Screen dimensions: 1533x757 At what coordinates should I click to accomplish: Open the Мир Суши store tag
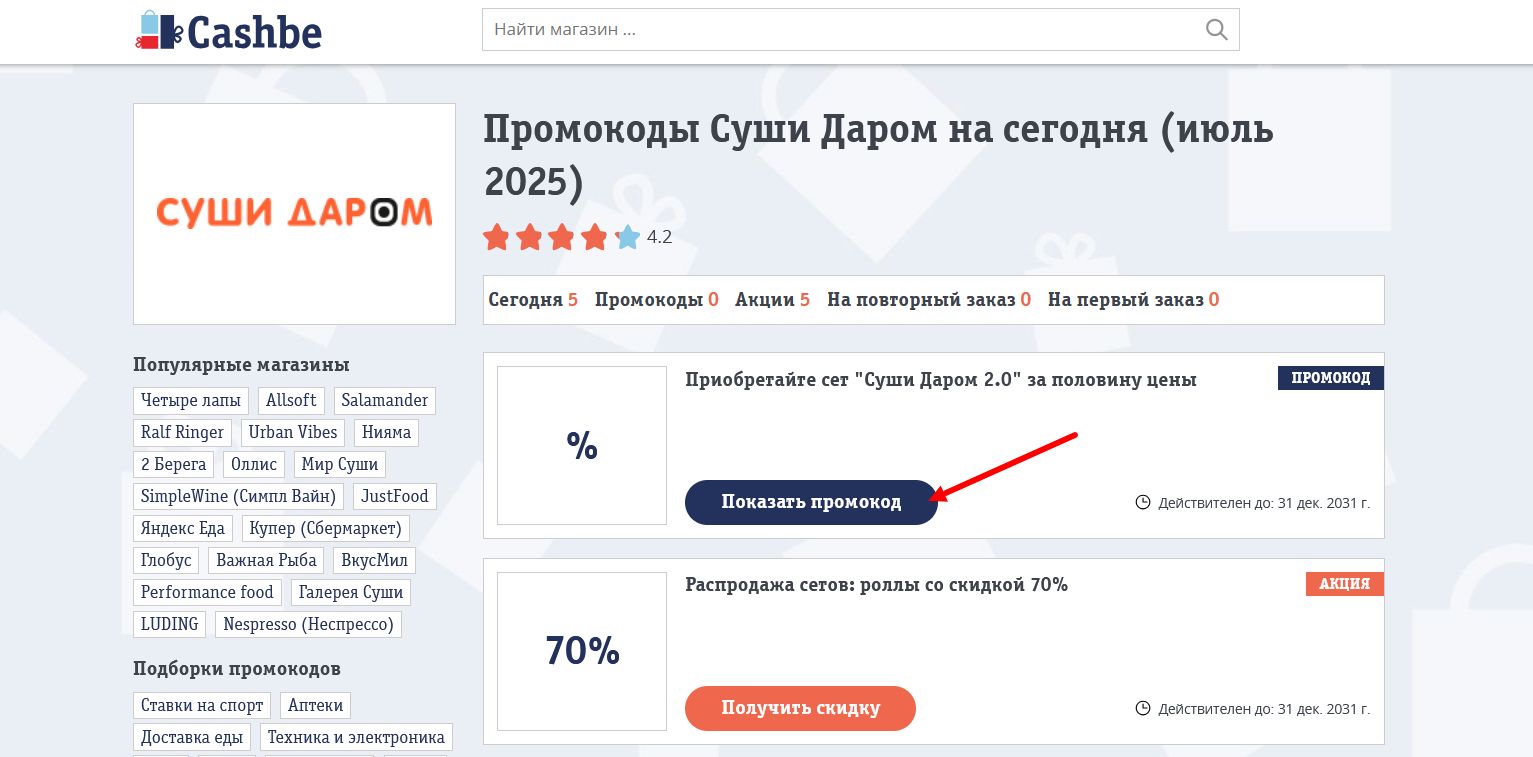(340, 464)
